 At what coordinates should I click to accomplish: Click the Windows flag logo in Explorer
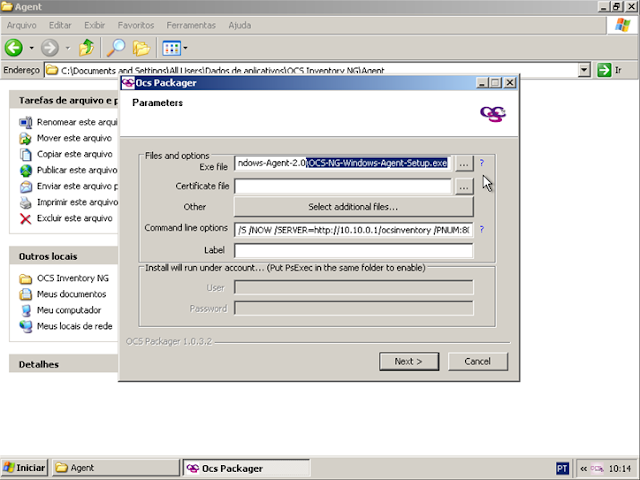(x=623, y=25)
